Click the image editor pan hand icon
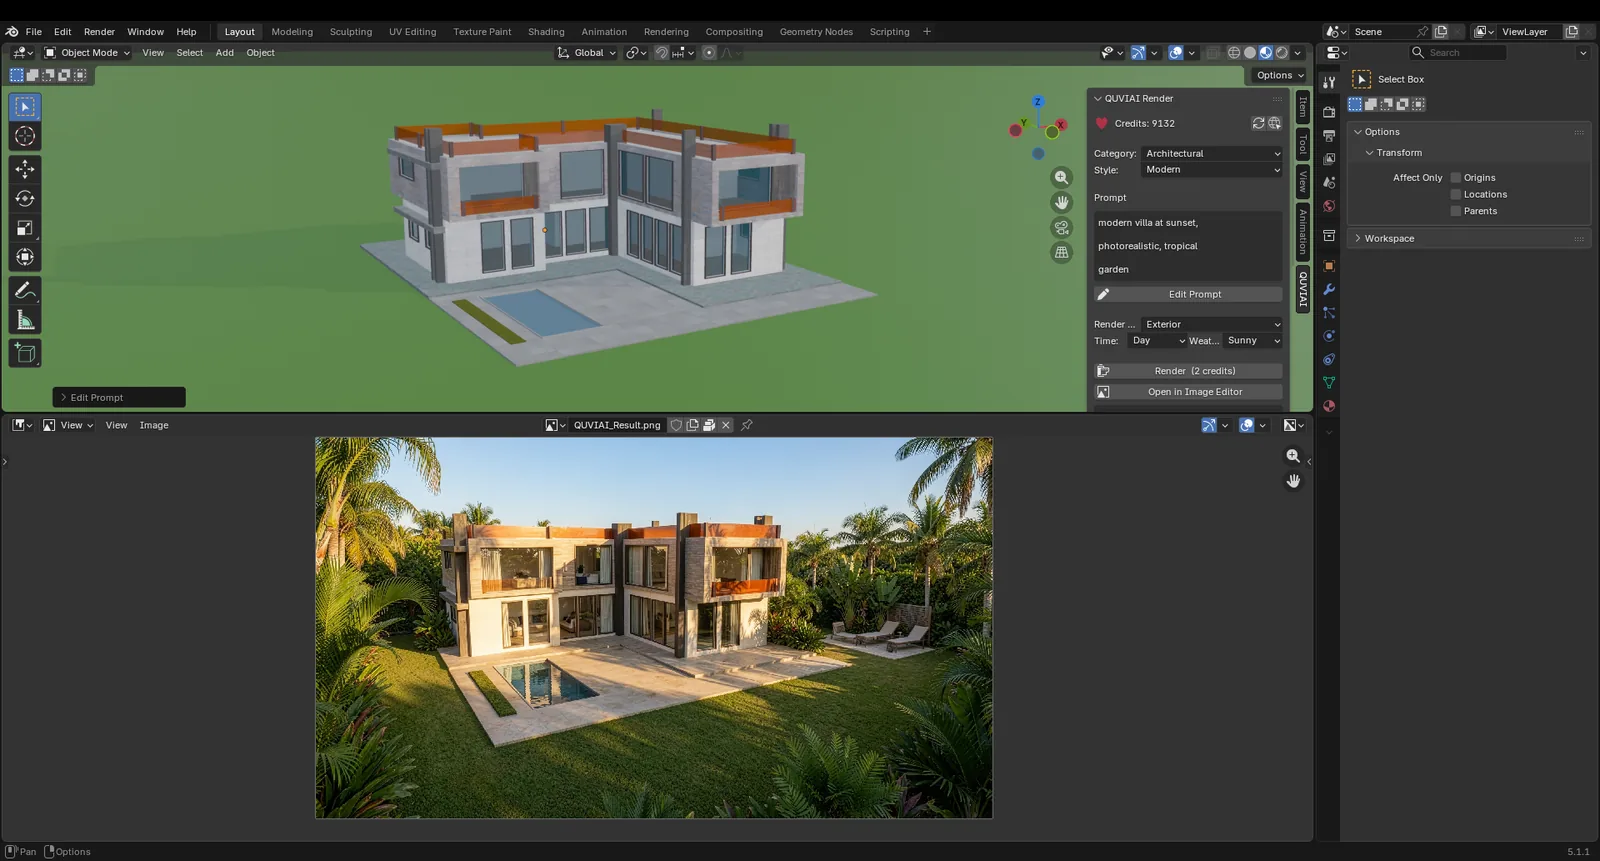The height and width of the screenshot is (861, 1600). point(1293,481)
